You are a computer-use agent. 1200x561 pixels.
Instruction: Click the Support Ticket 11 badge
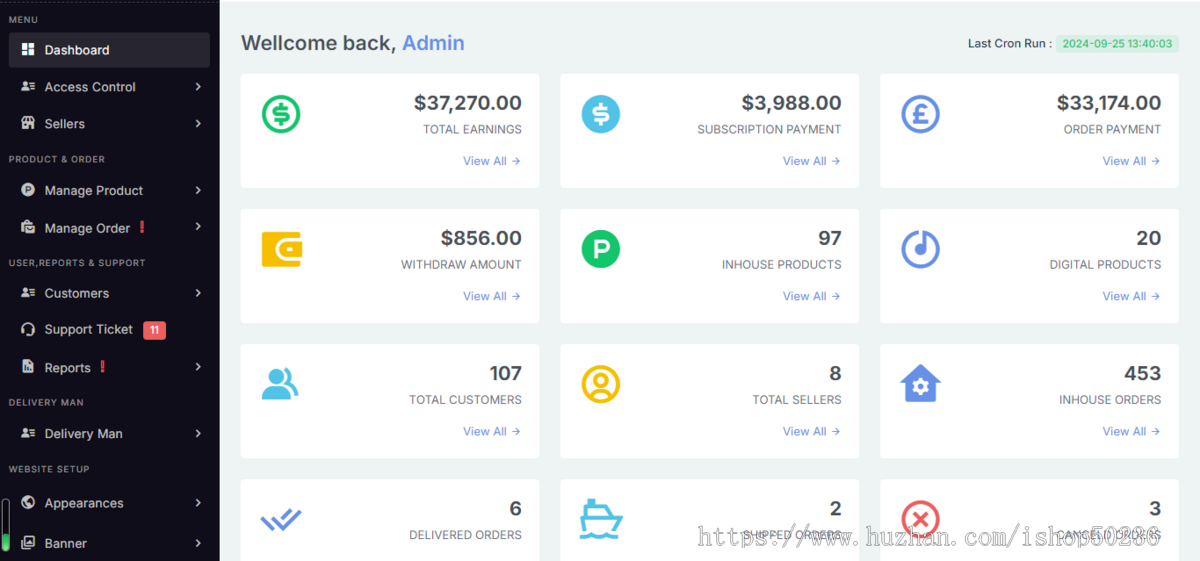[x=154, y=330]
